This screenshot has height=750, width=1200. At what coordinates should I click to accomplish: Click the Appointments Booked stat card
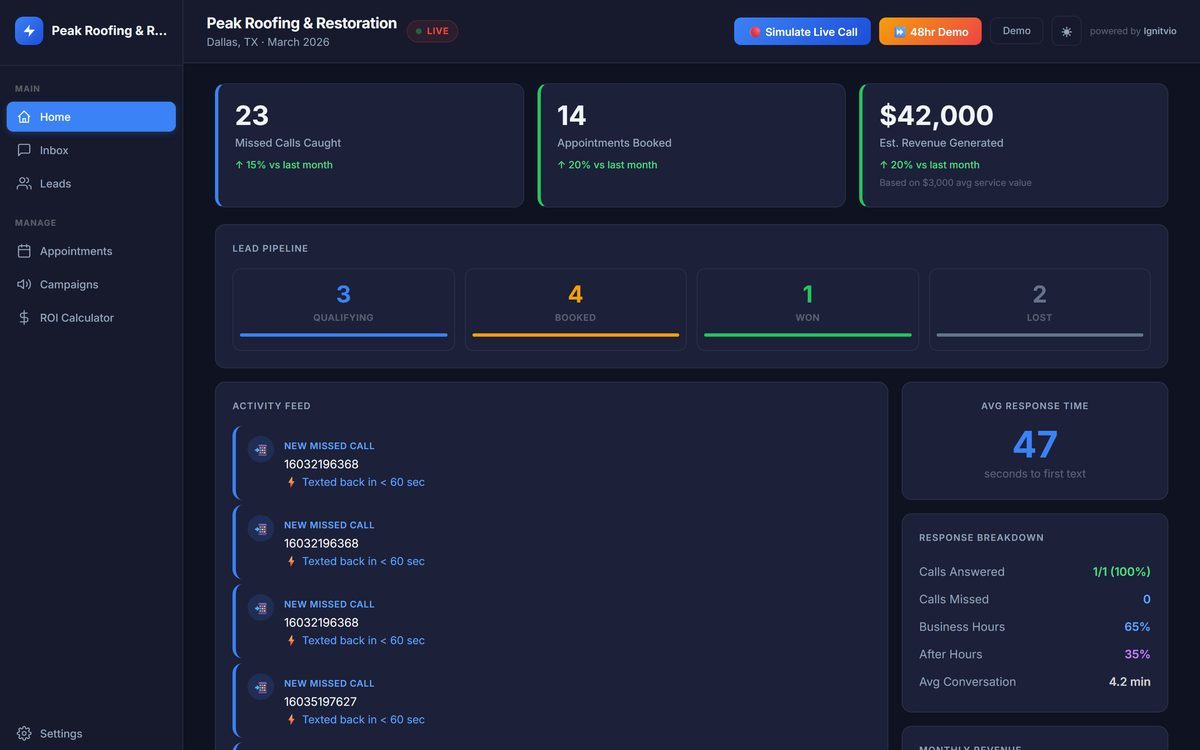coord(691,145)
